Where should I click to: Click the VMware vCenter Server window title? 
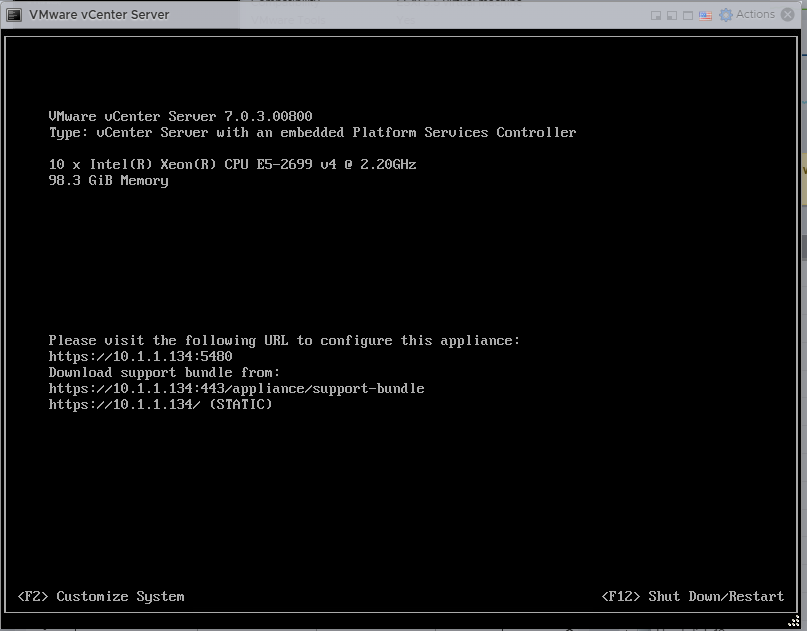[x=99, y=14]
